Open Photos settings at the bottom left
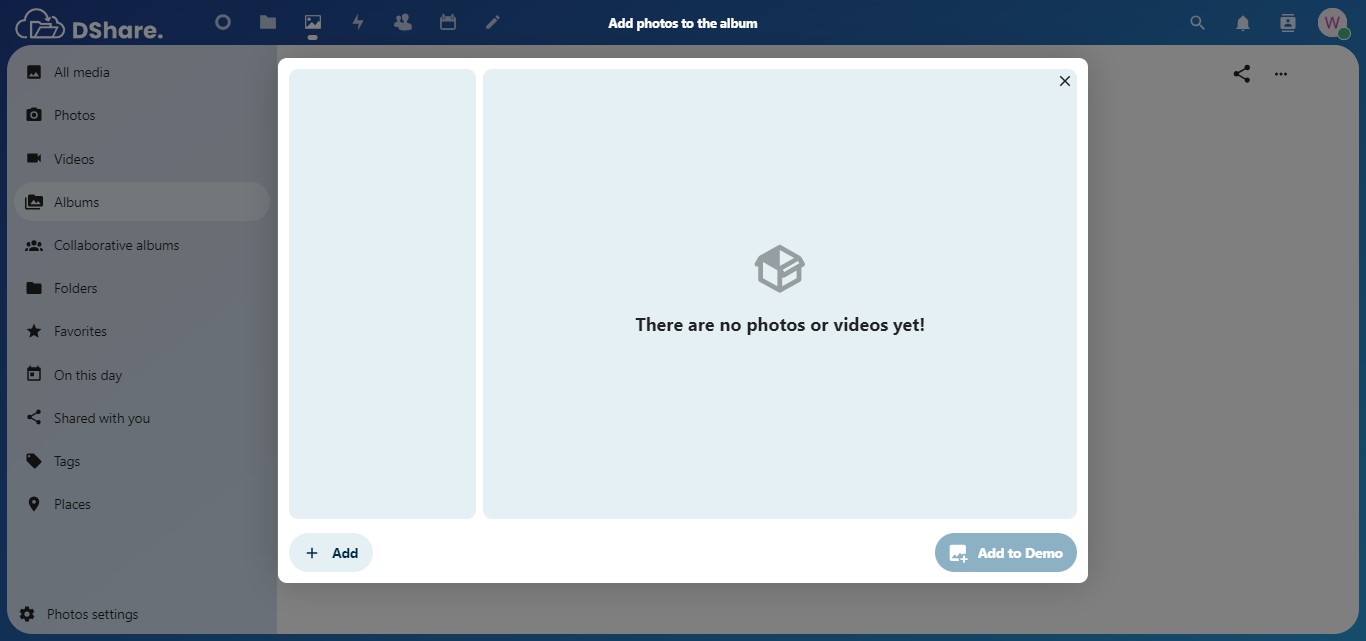Screen dimensions: 1366x641 92,614
